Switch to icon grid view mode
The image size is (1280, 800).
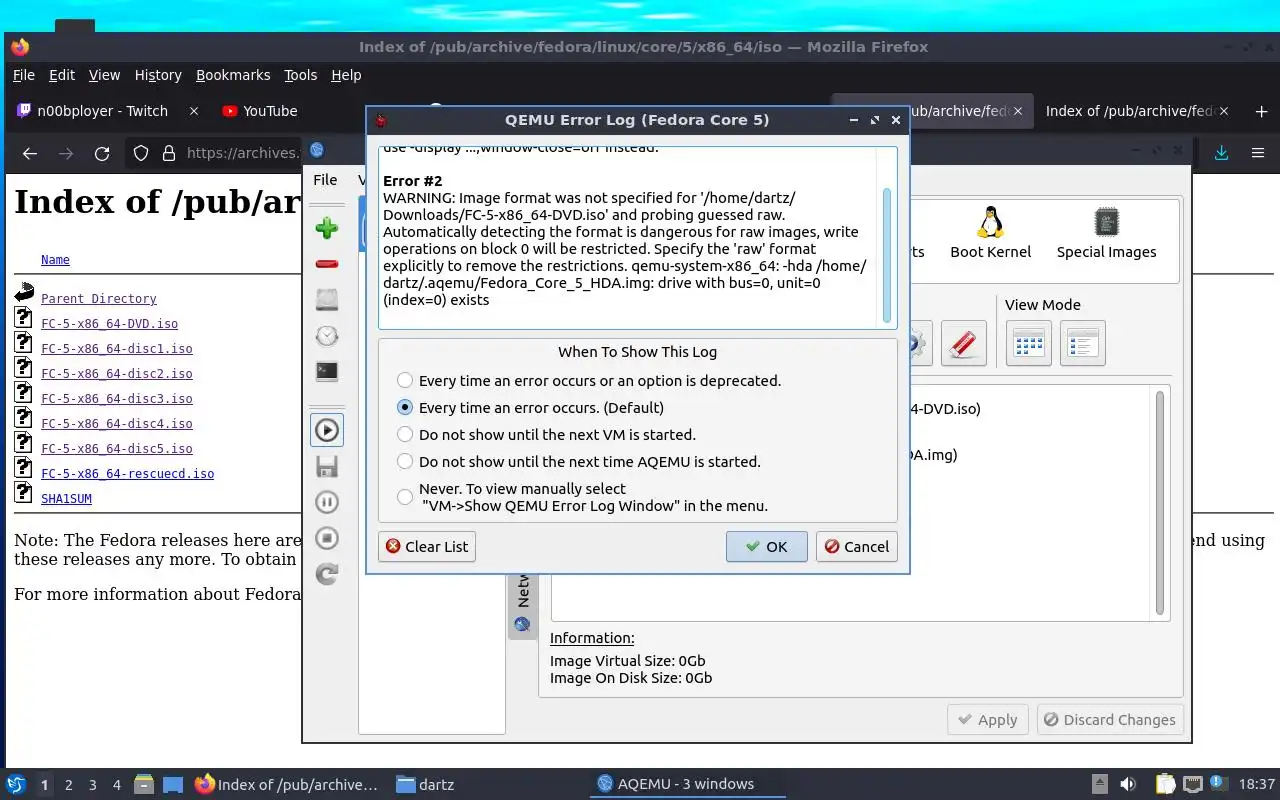pos(1029,343)
